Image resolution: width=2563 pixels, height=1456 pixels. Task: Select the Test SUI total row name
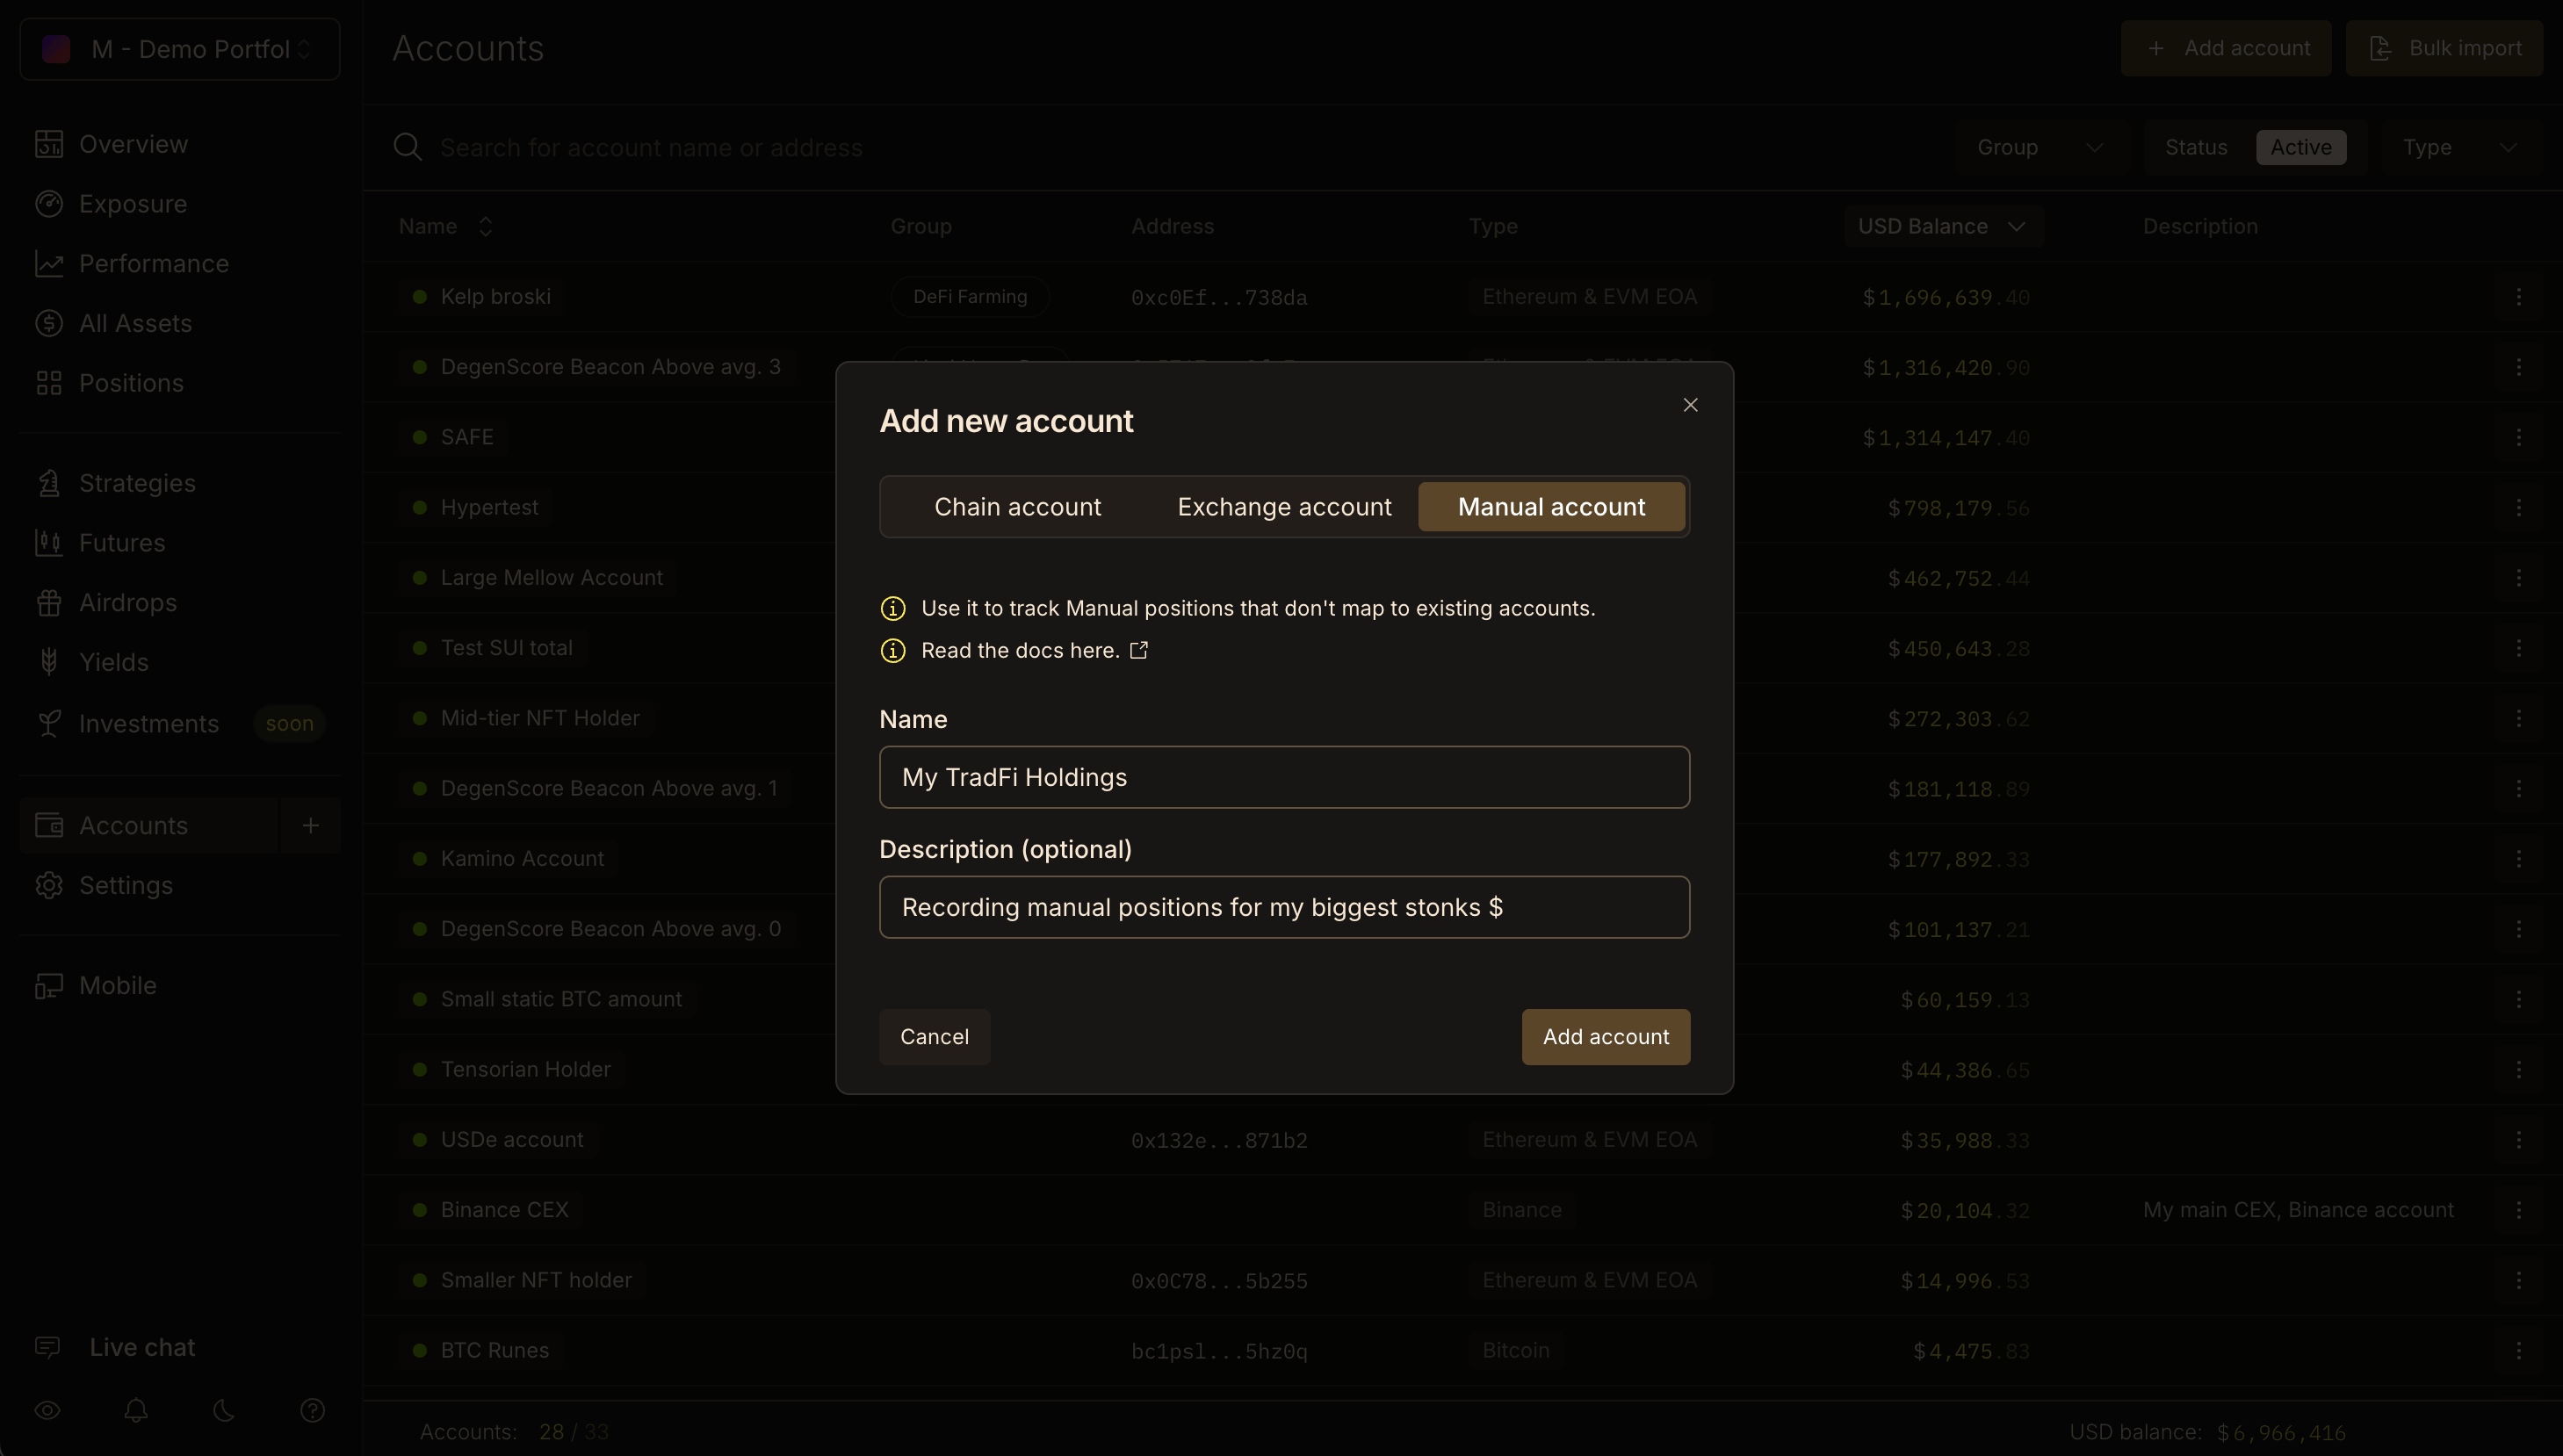[x=506, y=648]
